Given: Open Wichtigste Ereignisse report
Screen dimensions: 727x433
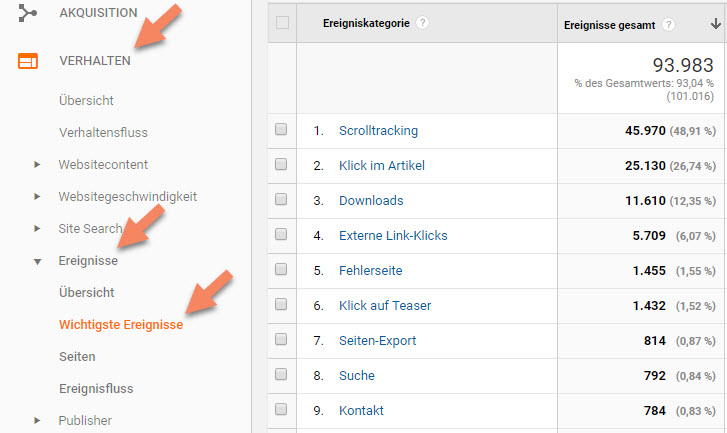Looking at the screenshot, I should (x=121, y=325).
